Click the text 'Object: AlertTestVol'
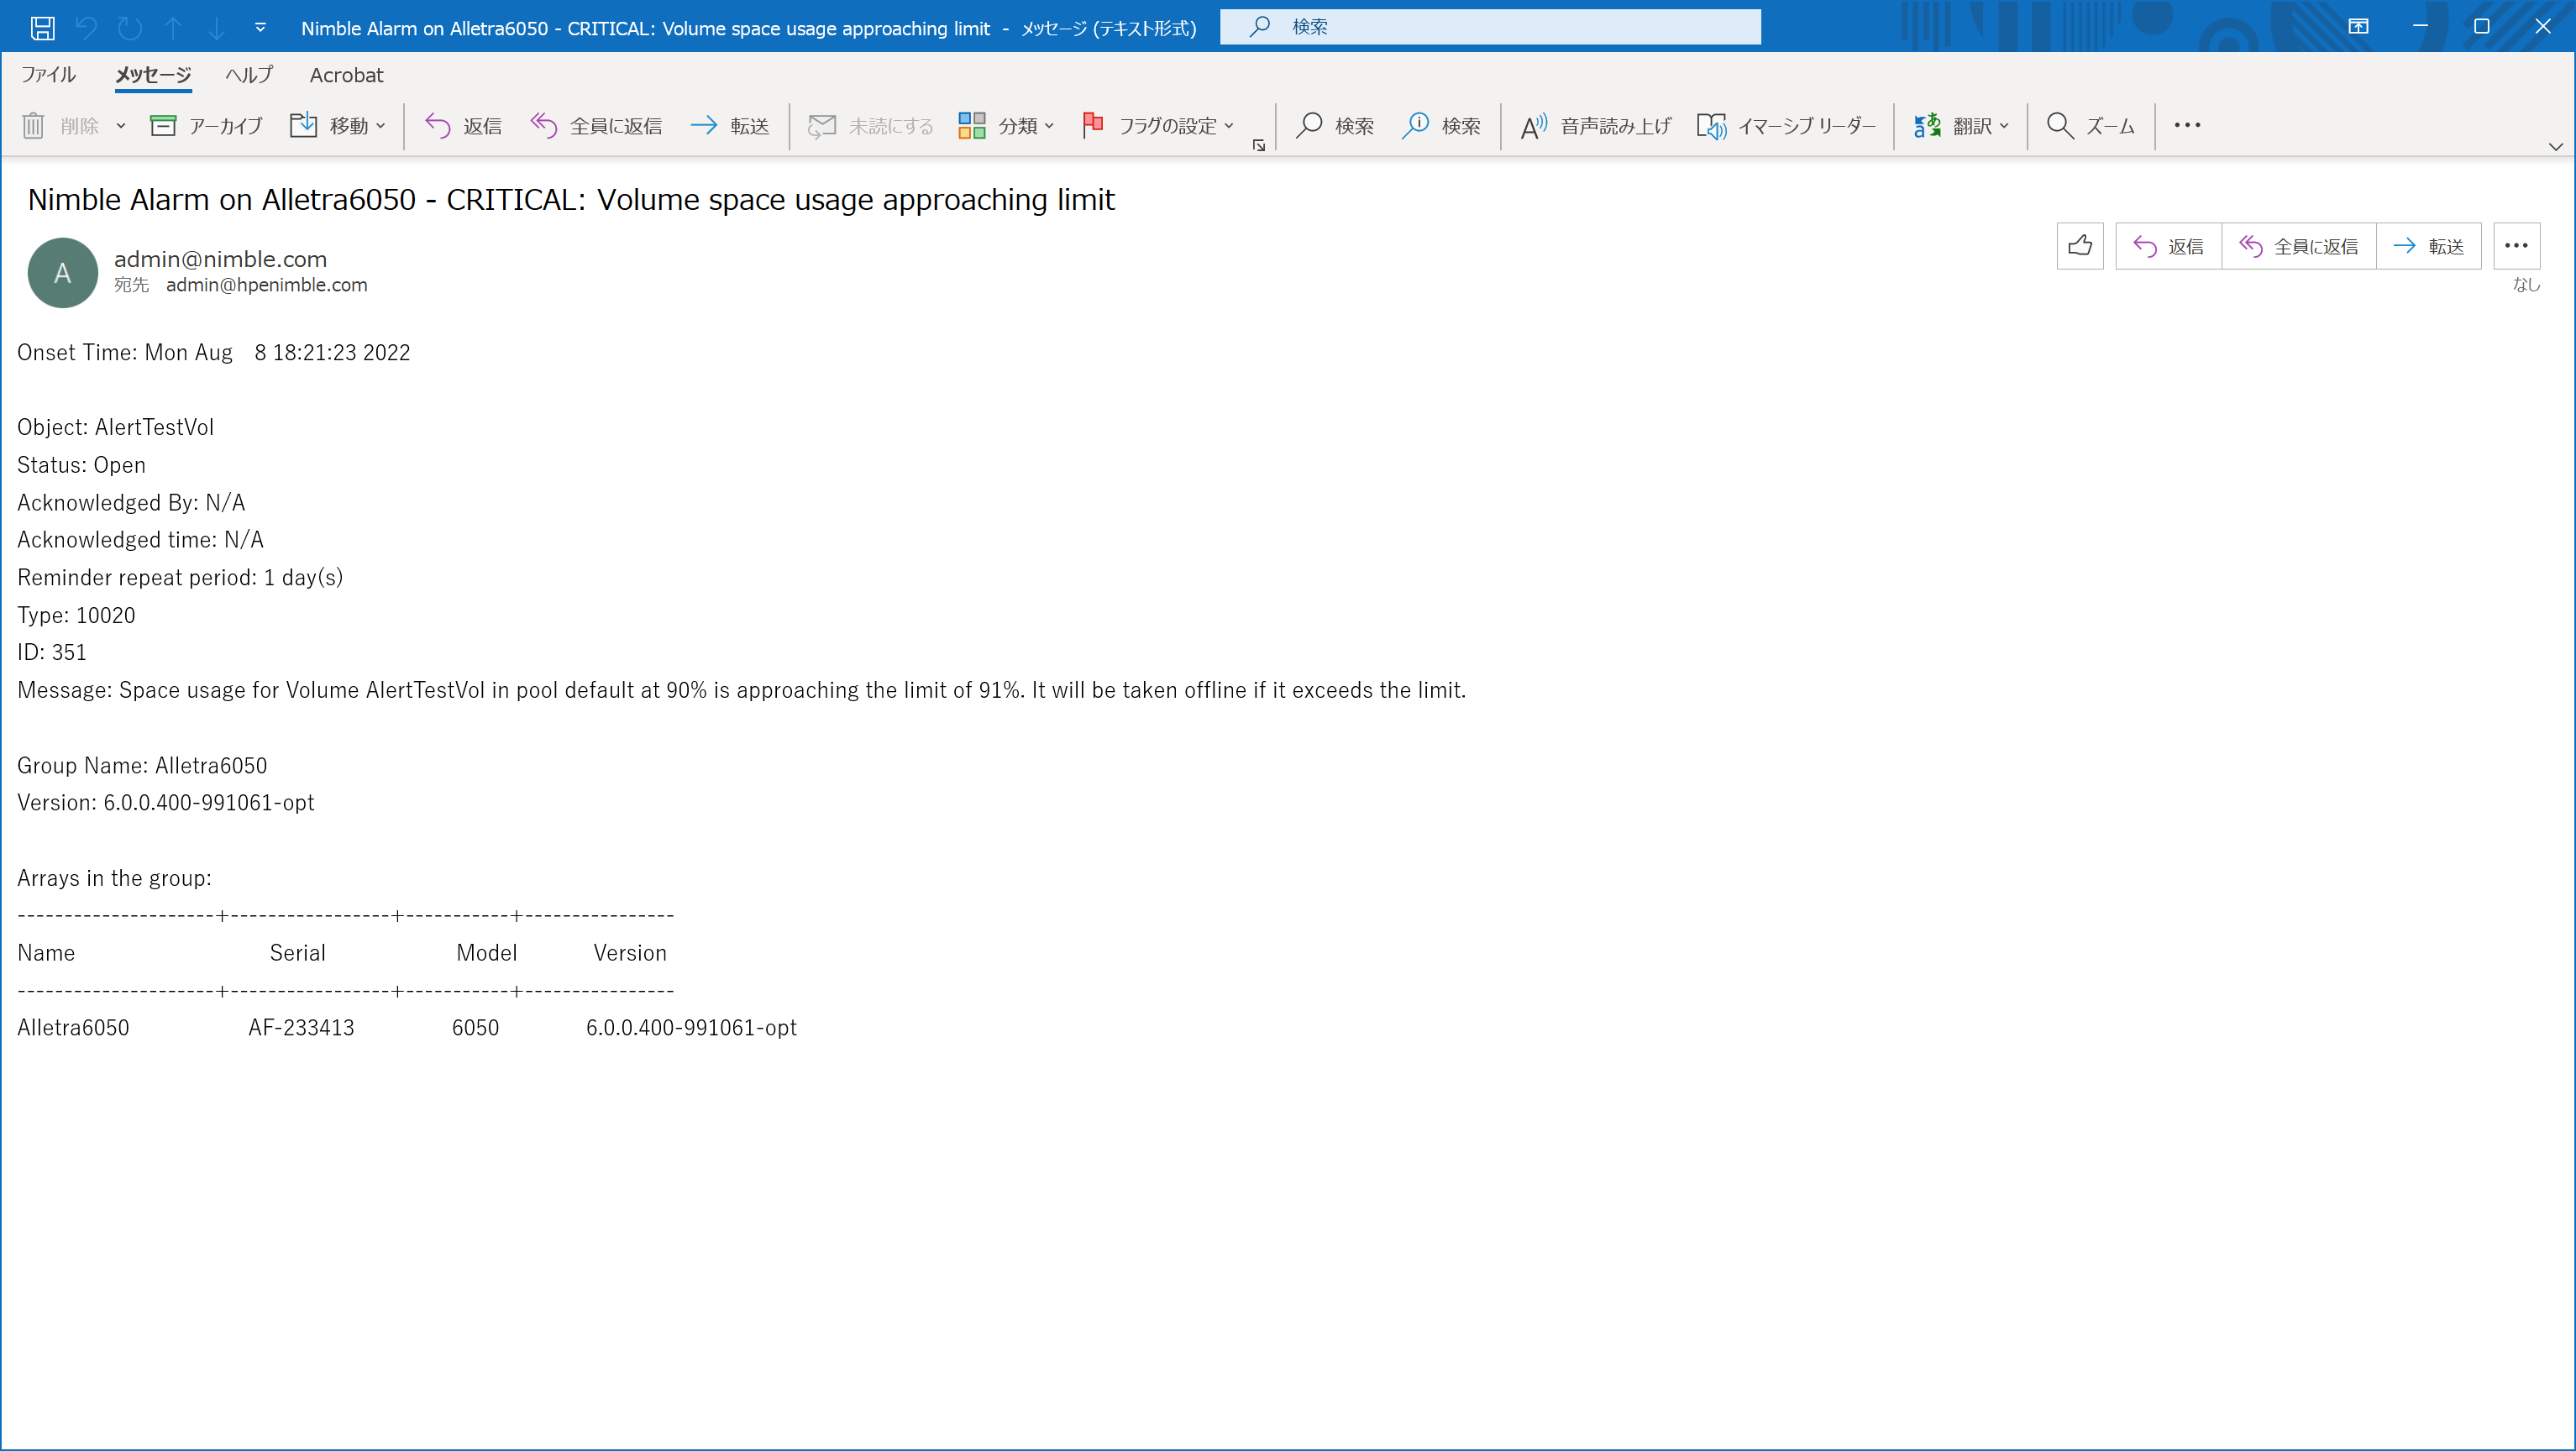Image resolution: width=2576 pixels, height=1451 pixels. tap(115, 427)
